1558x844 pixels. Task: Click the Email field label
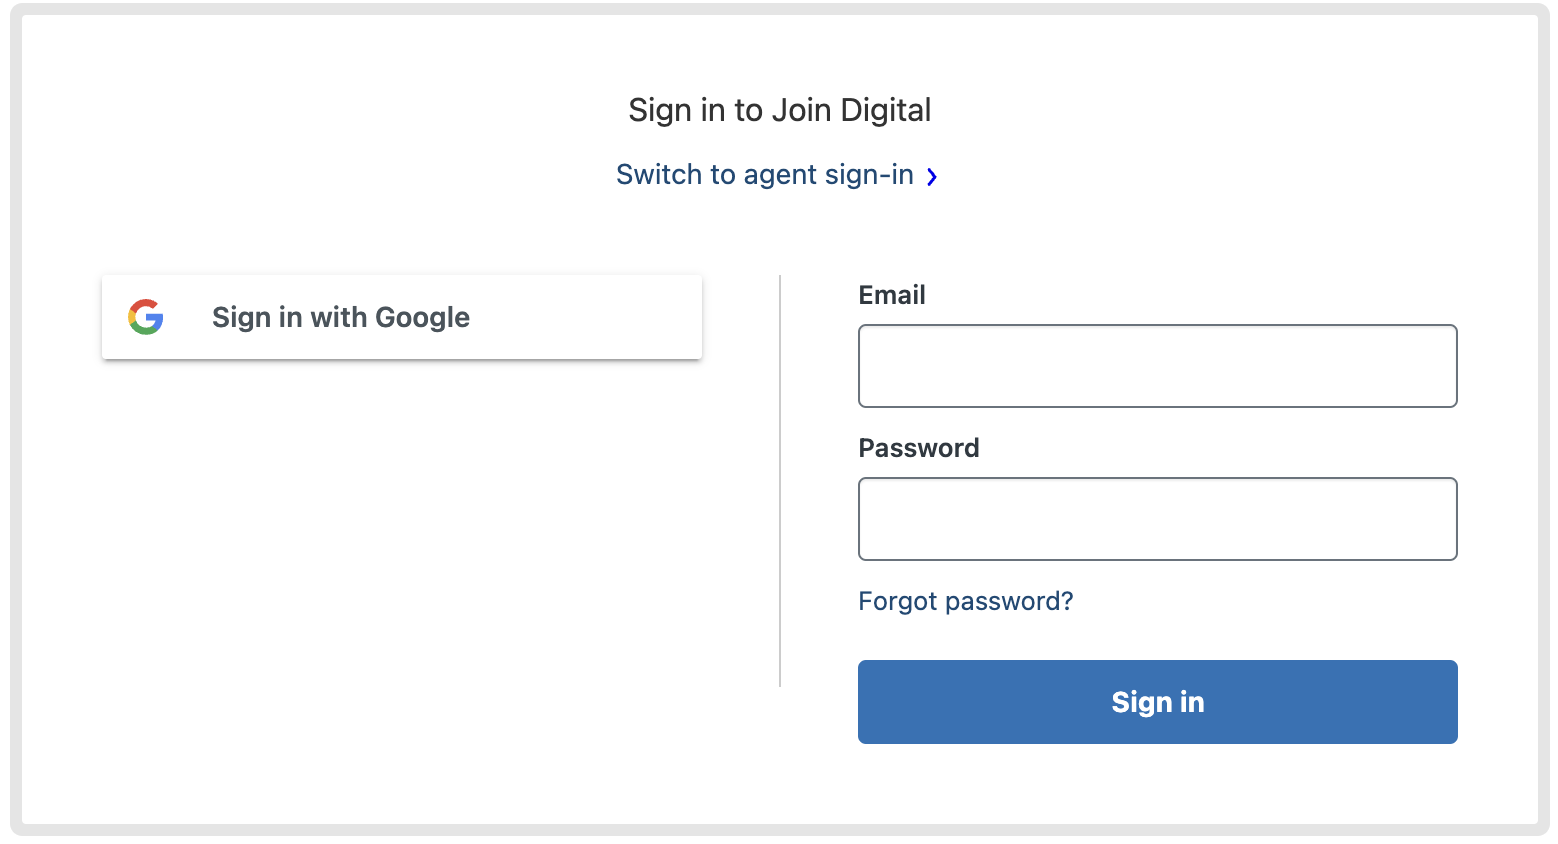[x=892, y=295]
